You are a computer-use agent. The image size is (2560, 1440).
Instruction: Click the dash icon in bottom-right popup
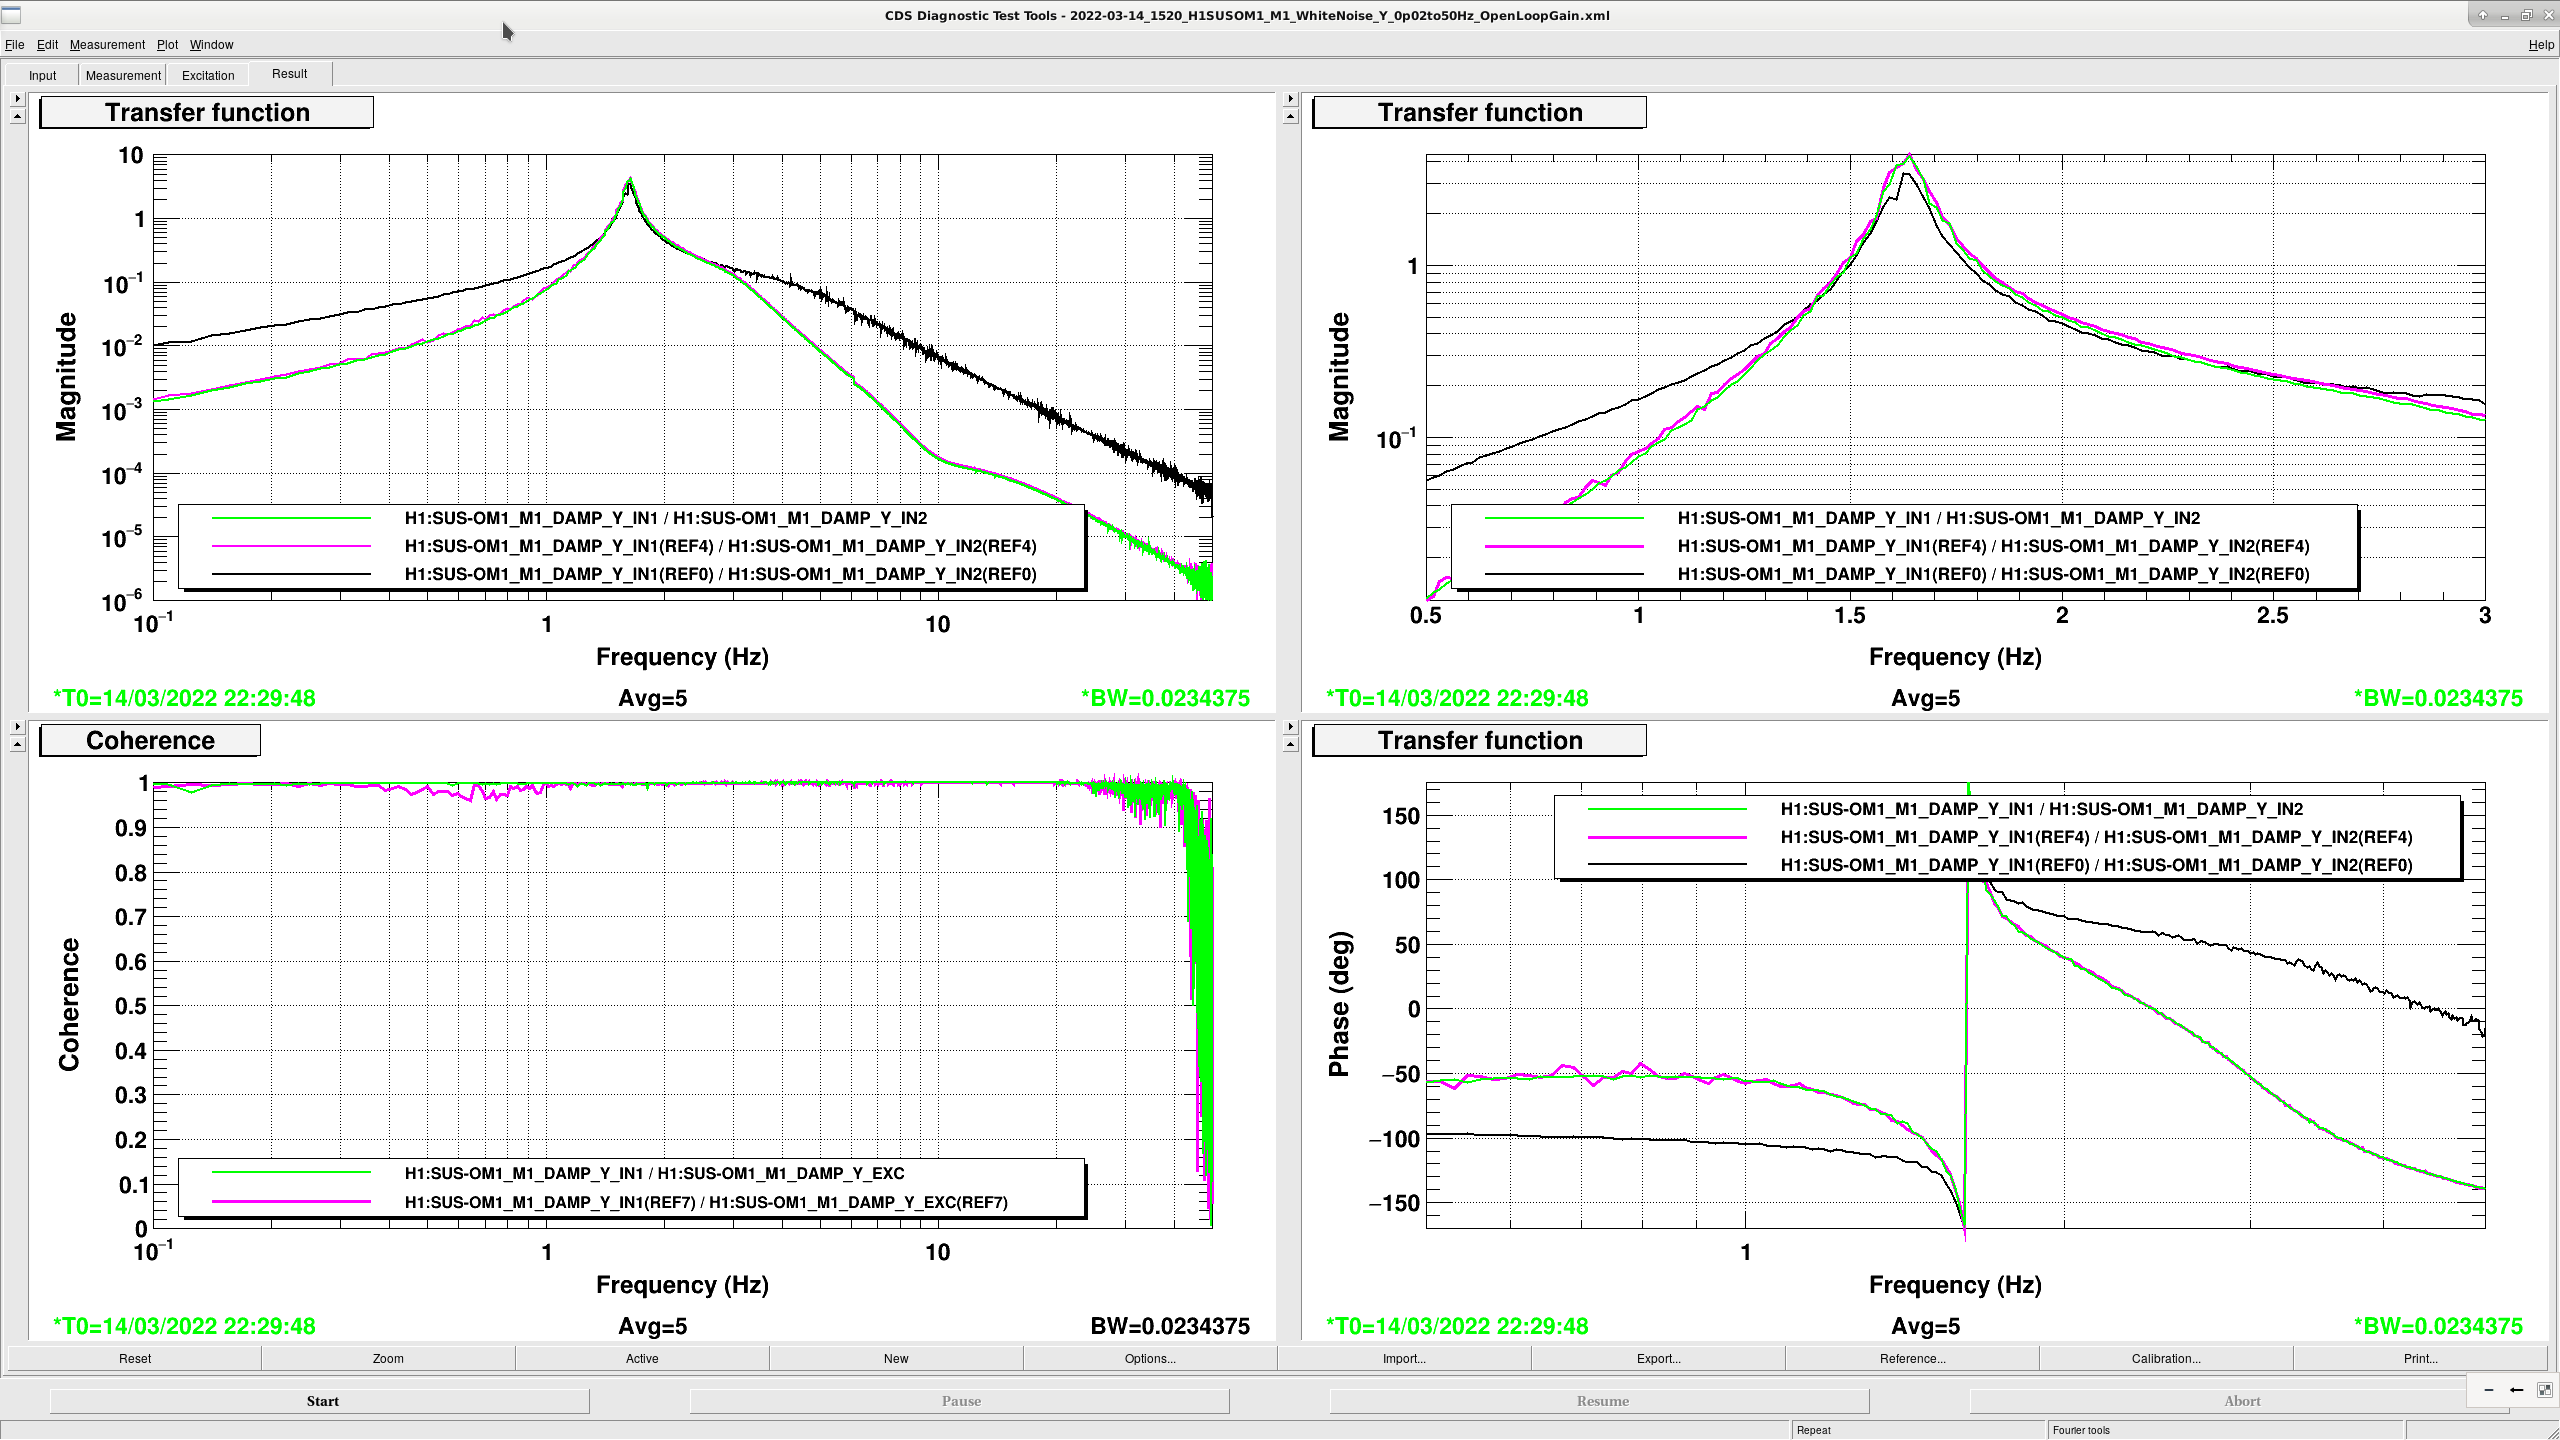point(2489,1390)
